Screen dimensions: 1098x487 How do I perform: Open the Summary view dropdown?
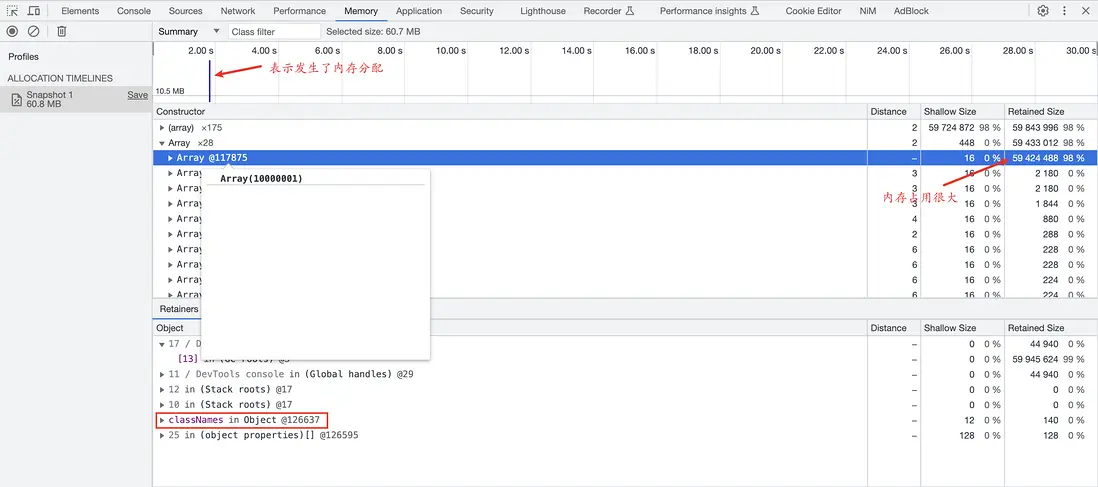click(188, 32)
